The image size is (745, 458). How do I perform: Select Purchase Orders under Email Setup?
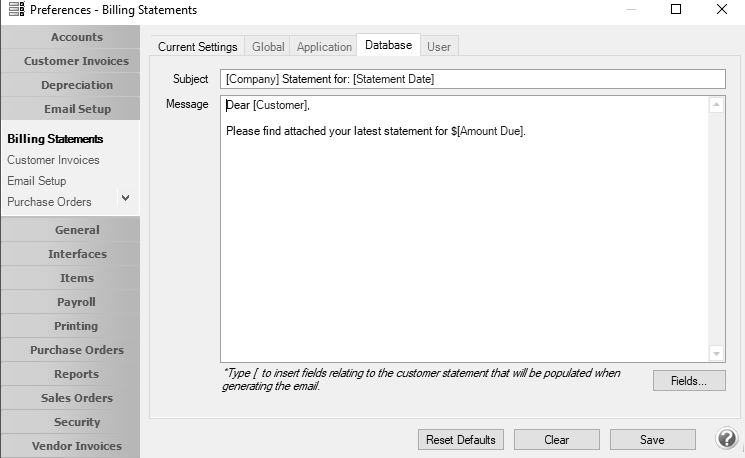[49, 202]
